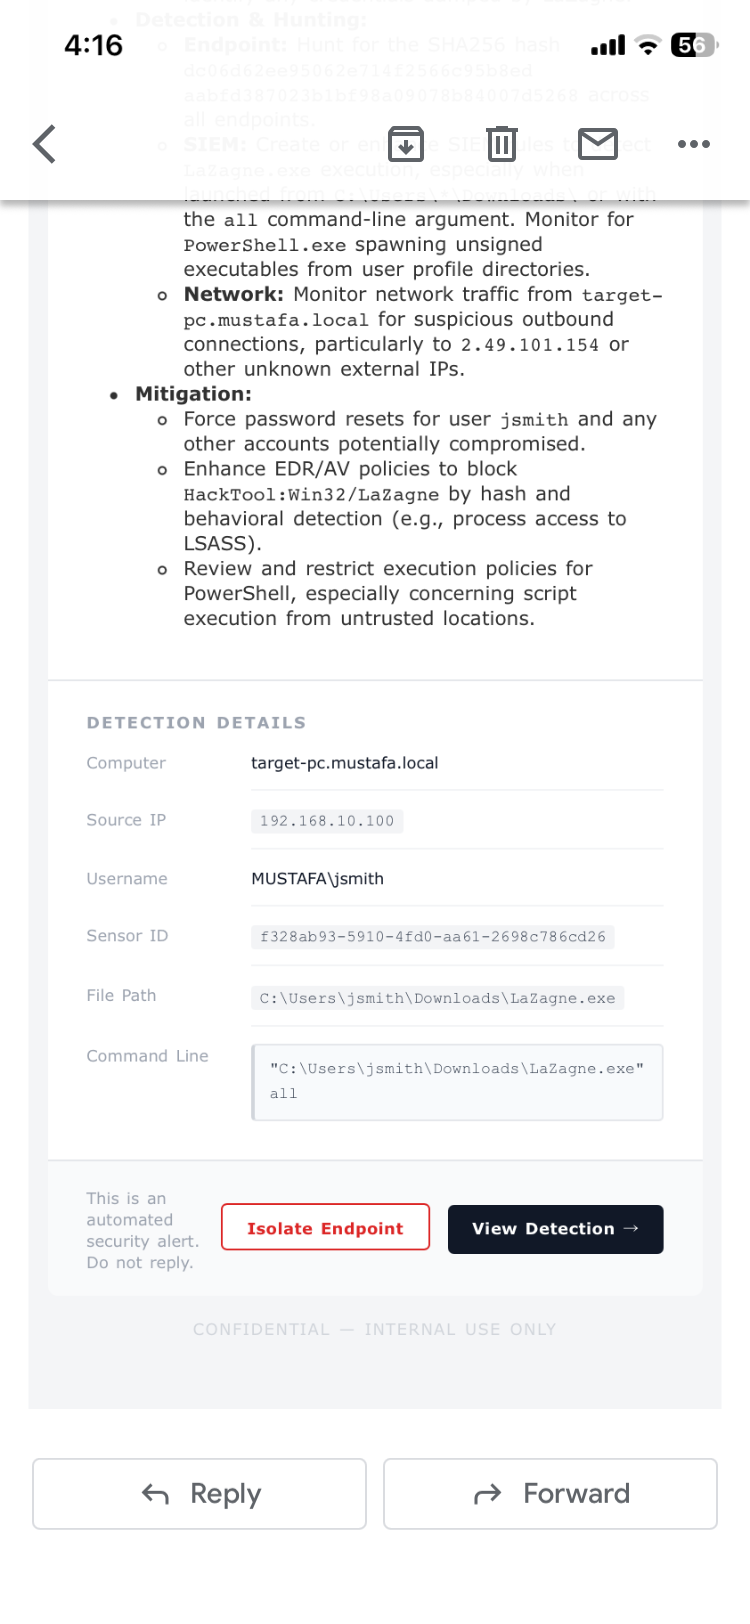This screenshot has height=1624, width=750.
Task: Forward this email
Action: click(x=550, y=1494)
